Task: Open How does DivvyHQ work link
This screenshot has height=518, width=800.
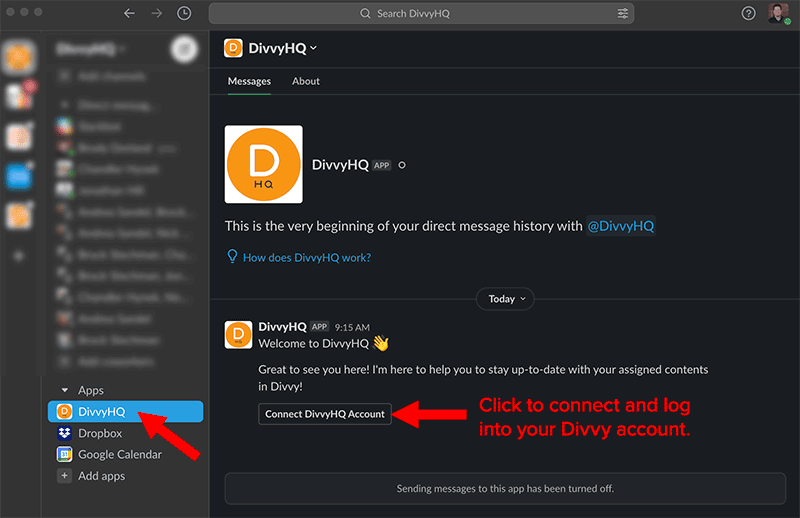Action: (x=307, y=258)
